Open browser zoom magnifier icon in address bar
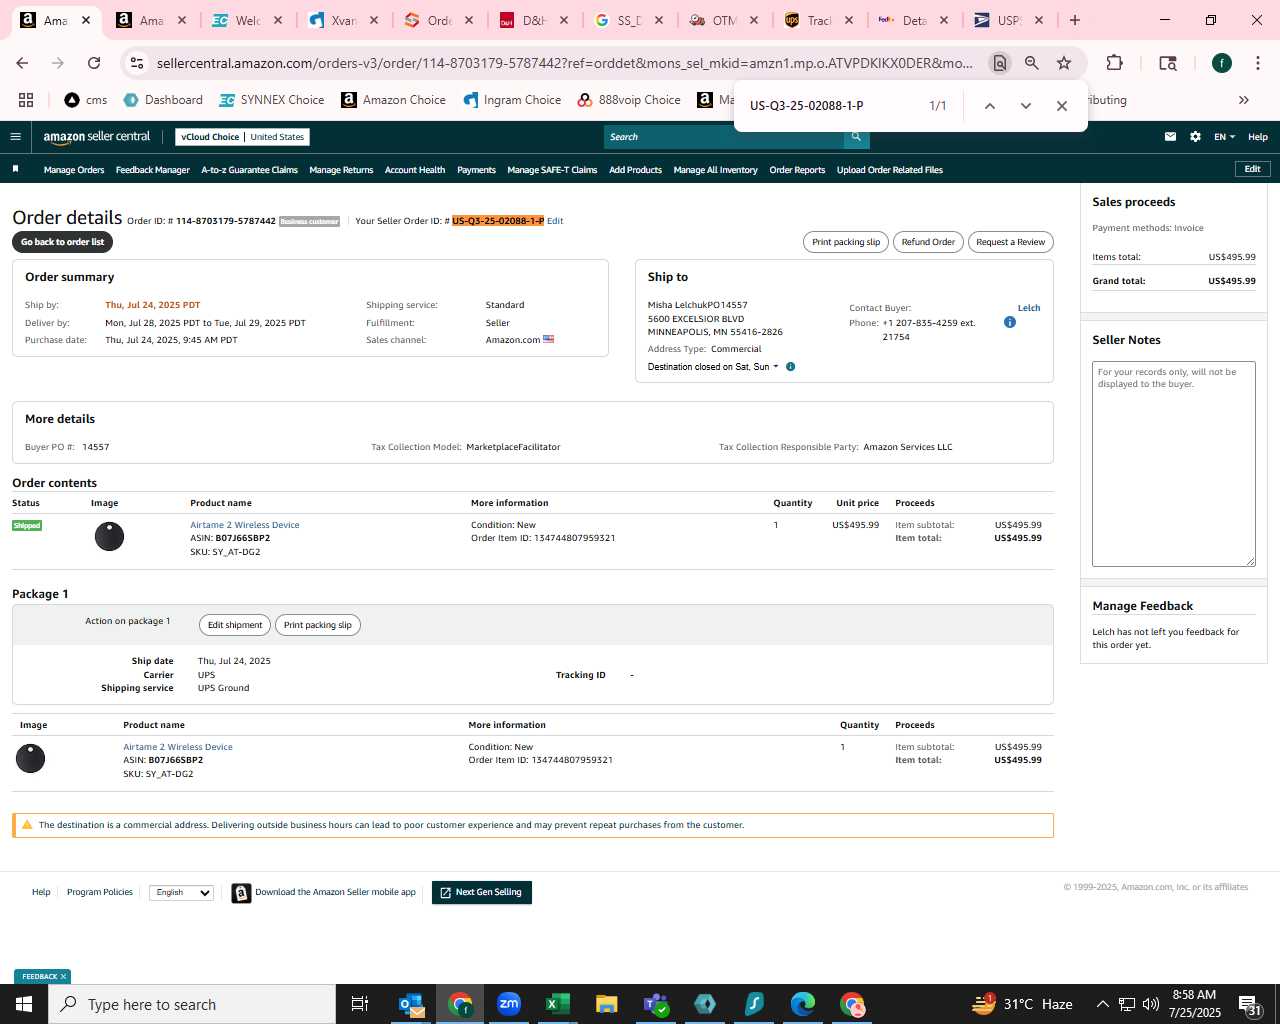The height and width of the screenshot is (1024, 1280). pos(1031,63)
